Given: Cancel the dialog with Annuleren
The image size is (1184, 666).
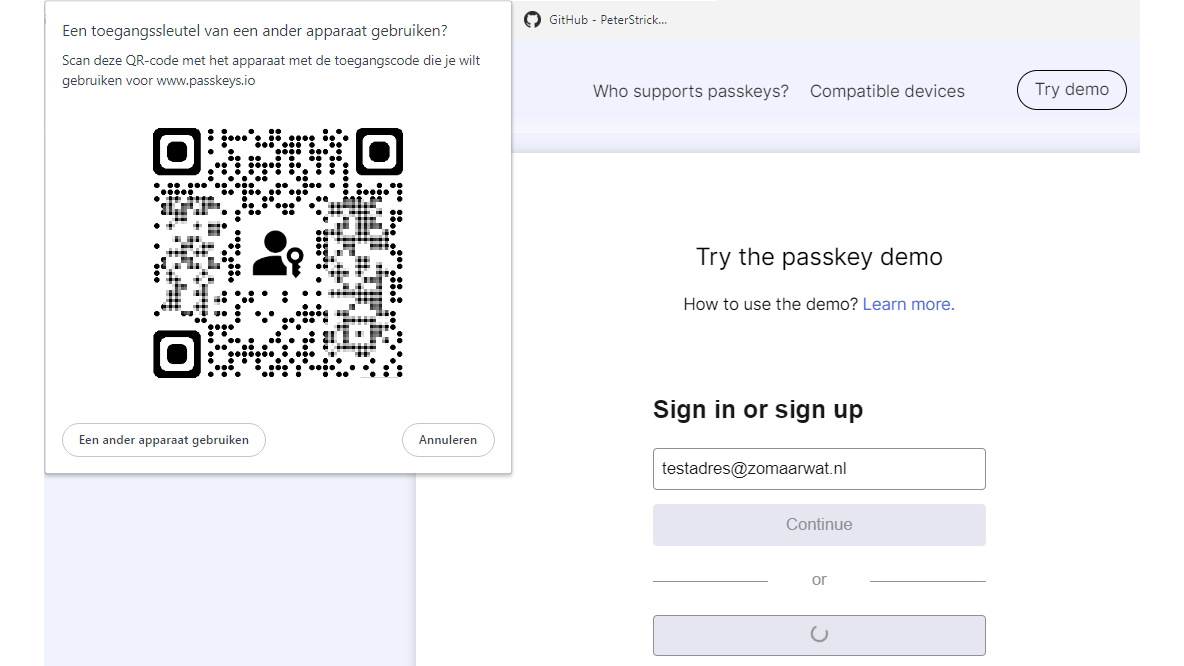Looking at the screenshot, I should pos(448,440).
